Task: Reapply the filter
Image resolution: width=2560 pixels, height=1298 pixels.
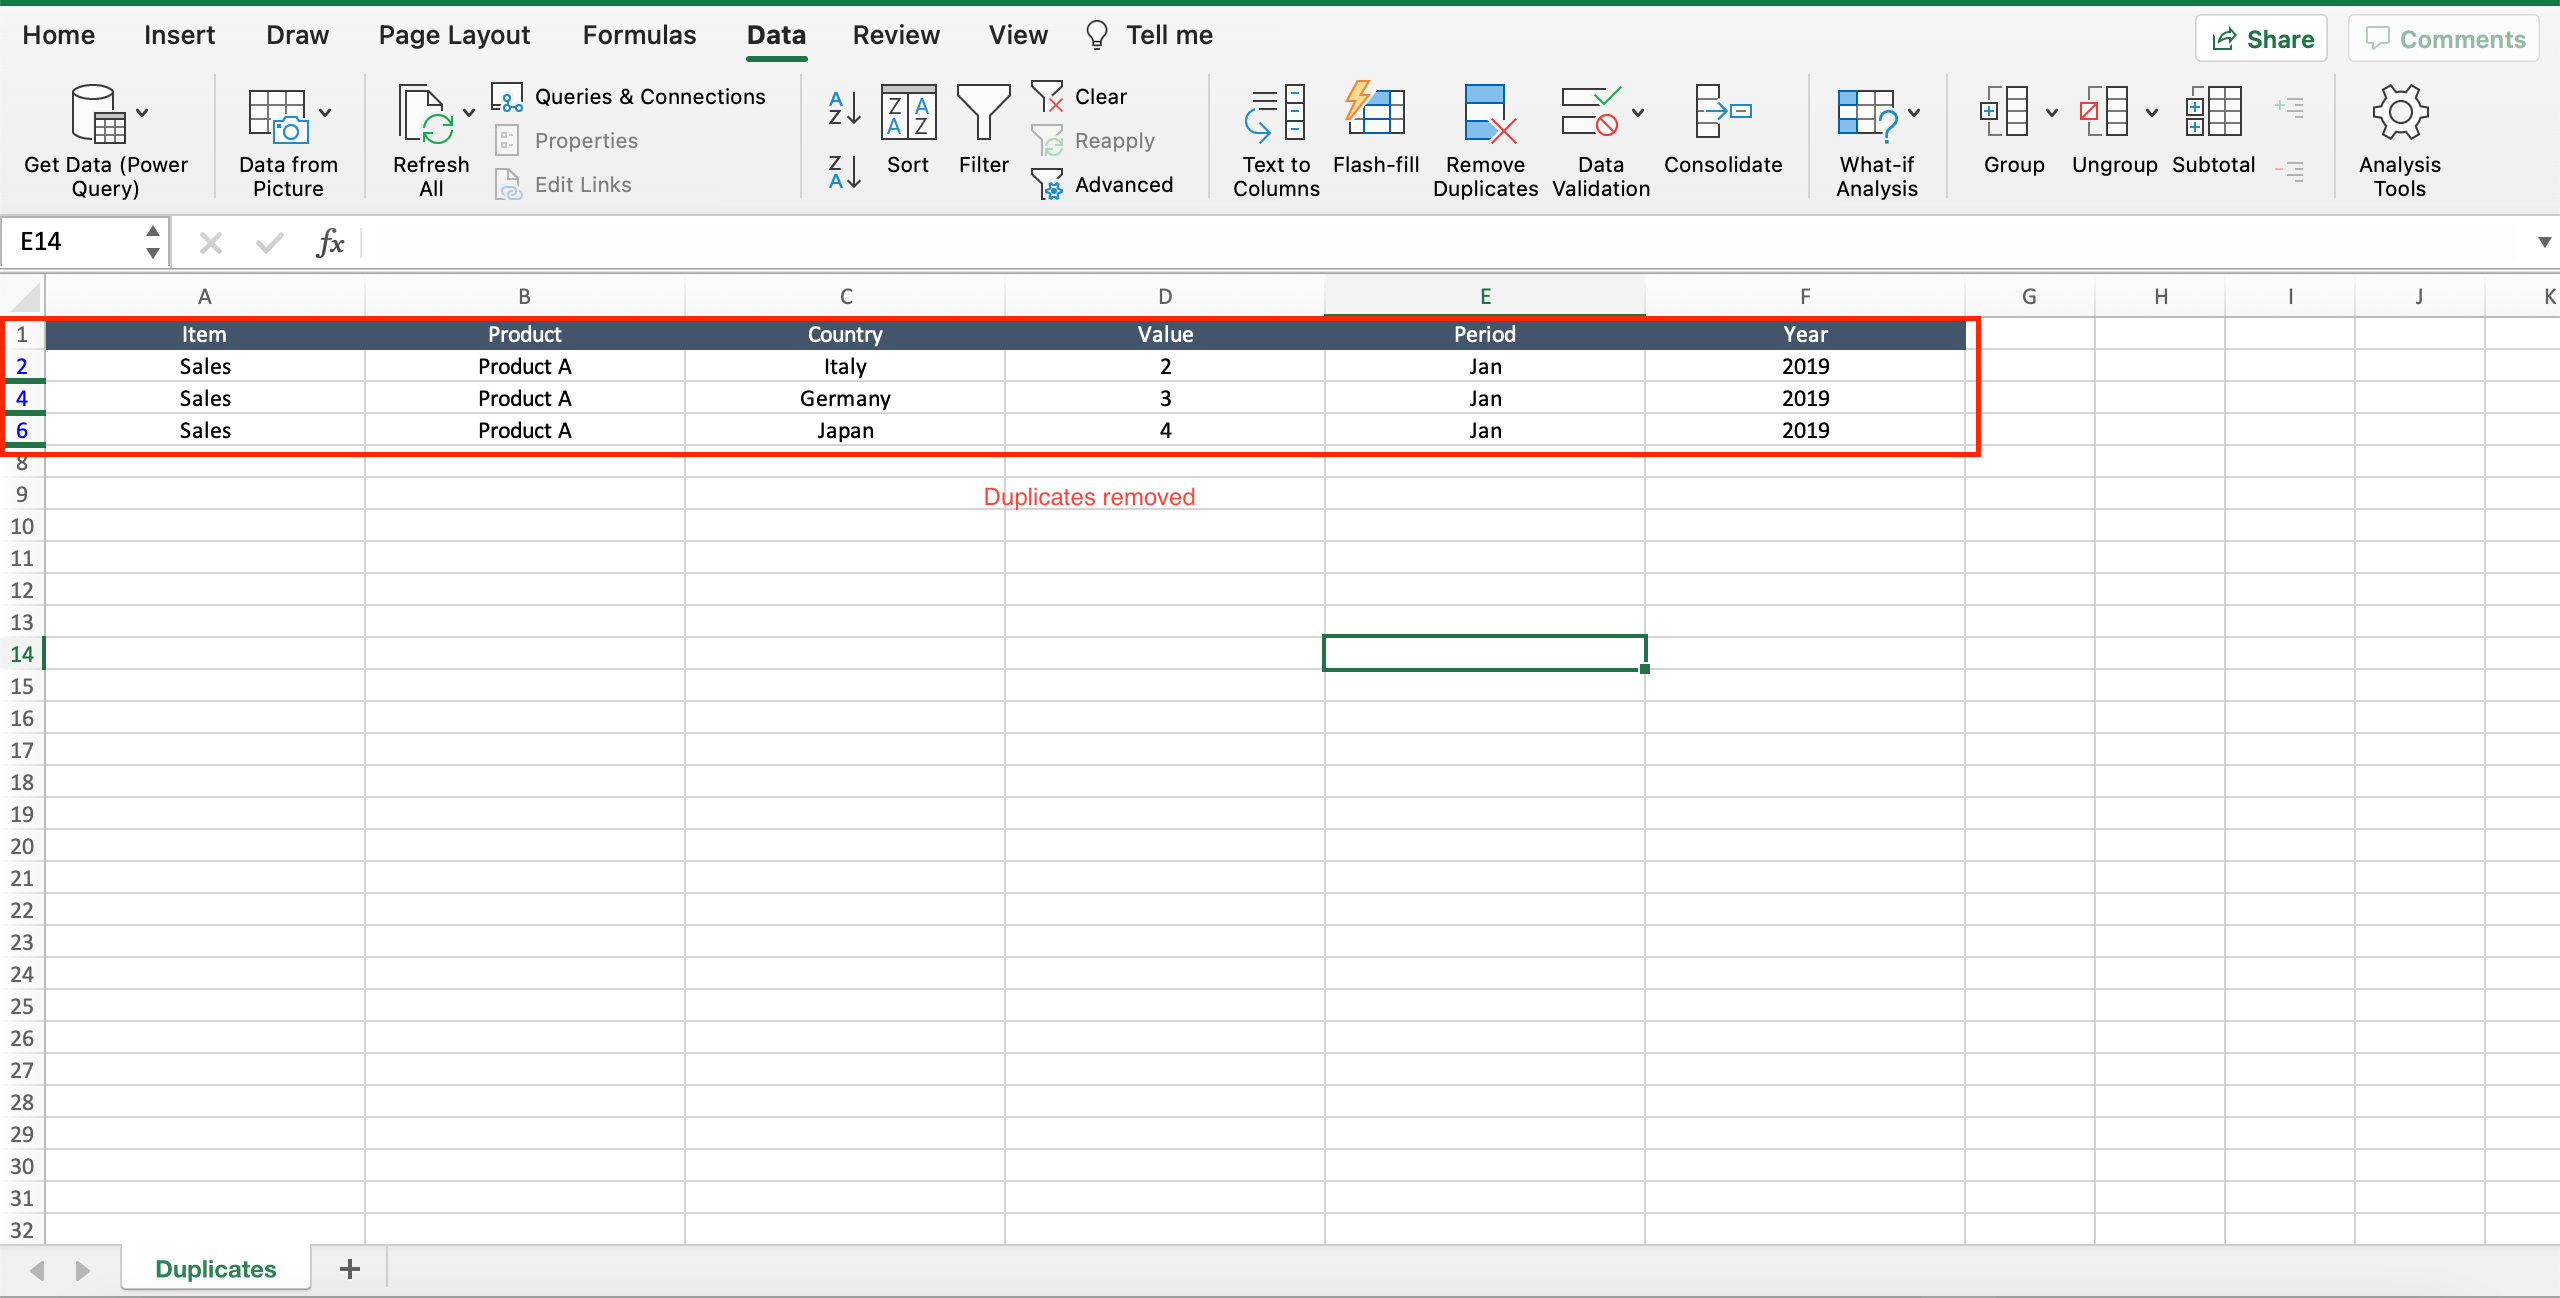Action: (x=1095, y=140)
